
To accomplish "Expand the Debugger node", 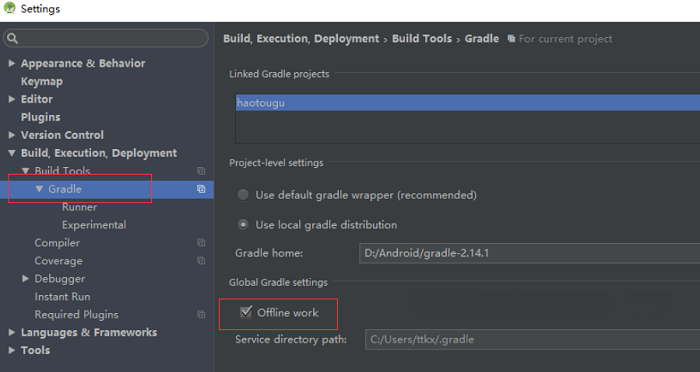I will tap(25, 279).
